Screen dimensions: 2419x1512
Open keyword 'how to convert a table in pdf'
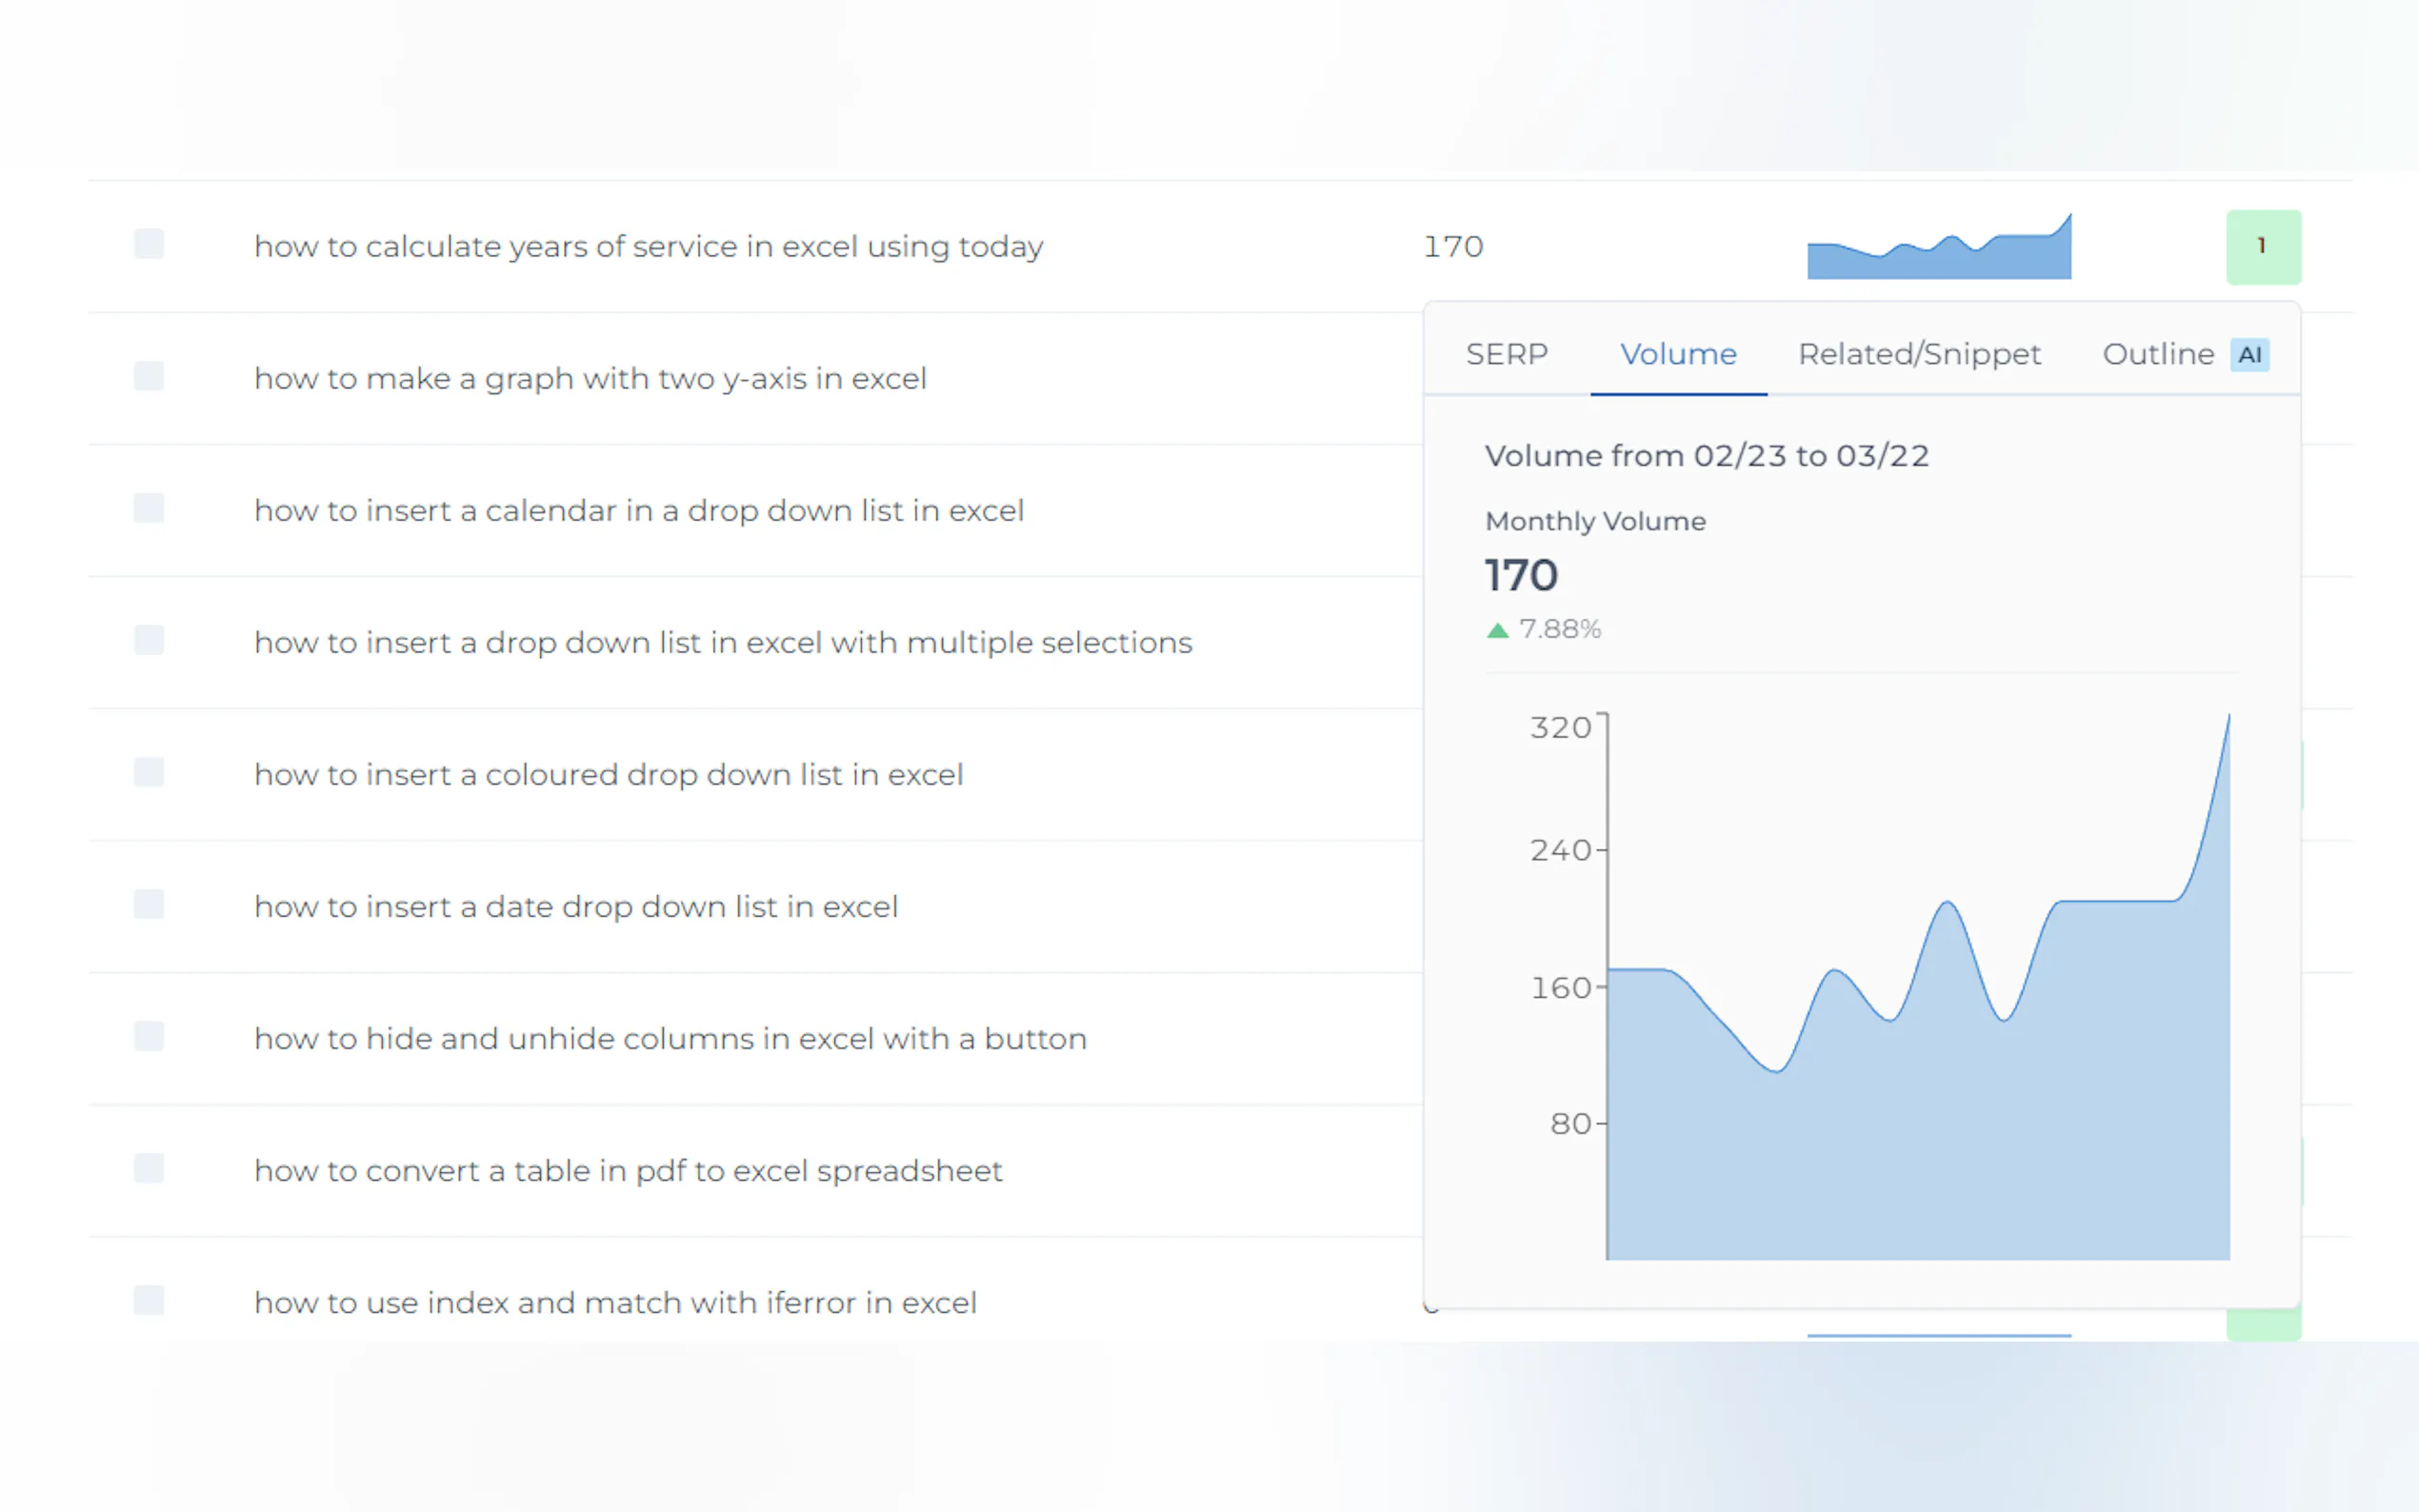(628, 1170)
